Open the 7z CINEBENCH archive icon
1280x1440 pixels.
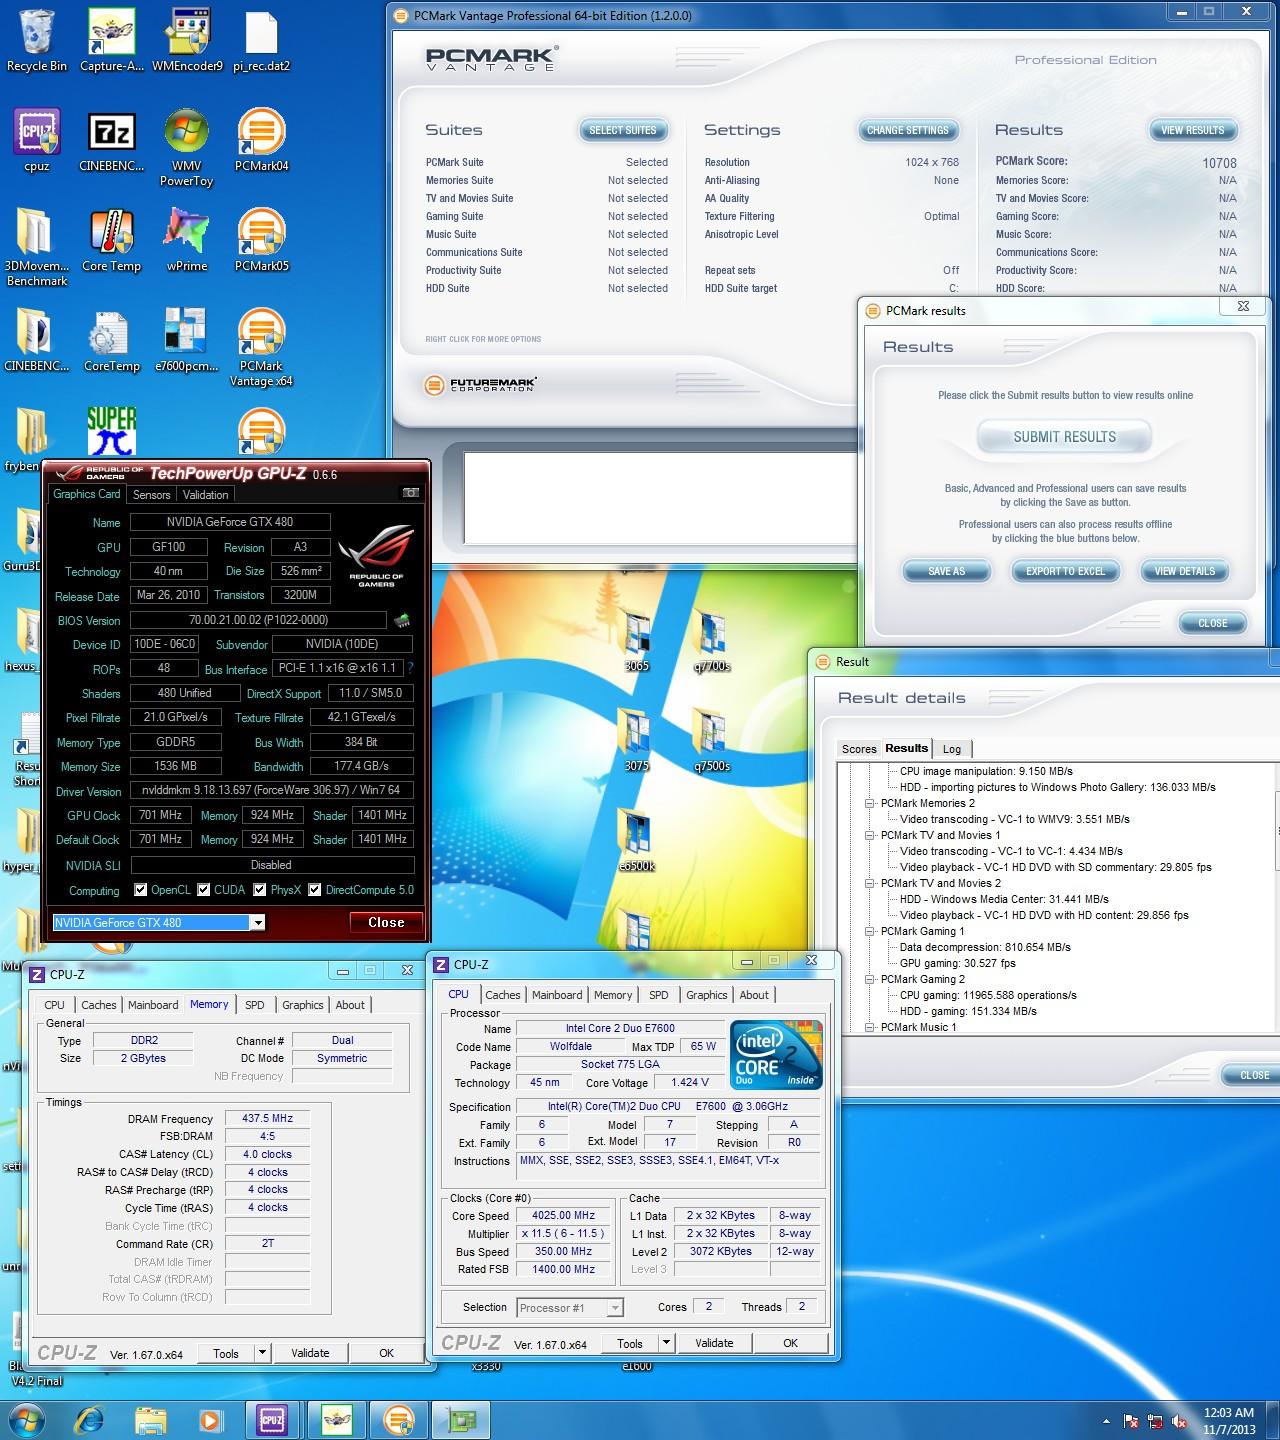(112, 140)
